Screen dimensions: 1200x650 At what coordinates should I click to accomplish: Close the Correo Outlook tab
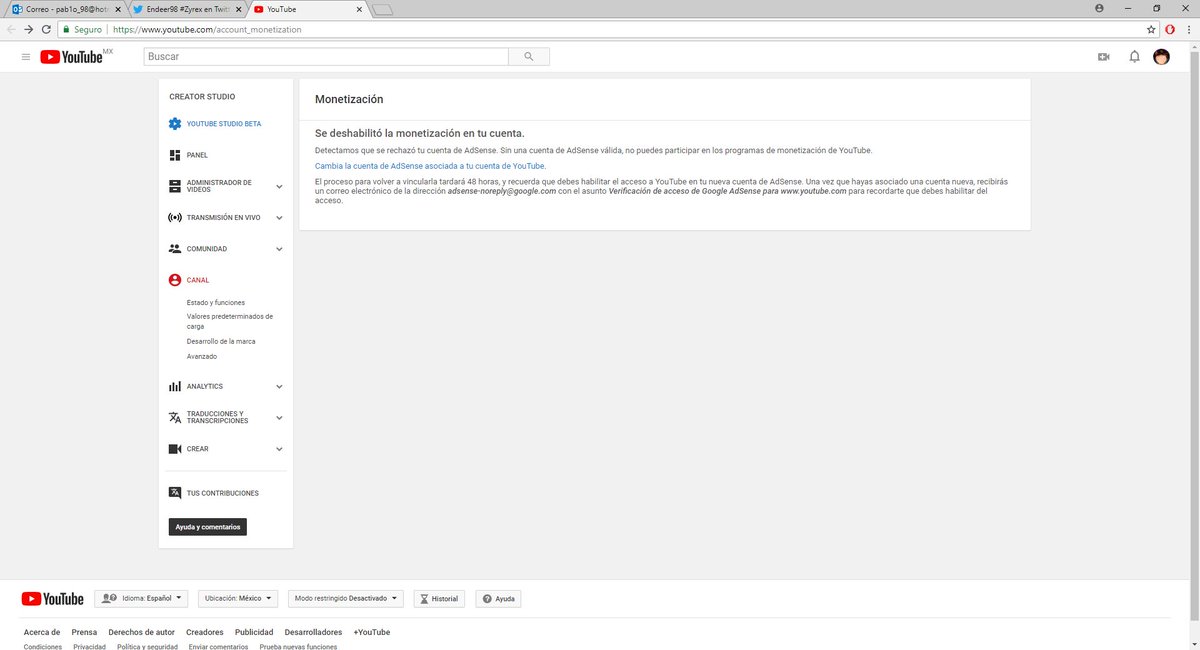click(118, 9)
